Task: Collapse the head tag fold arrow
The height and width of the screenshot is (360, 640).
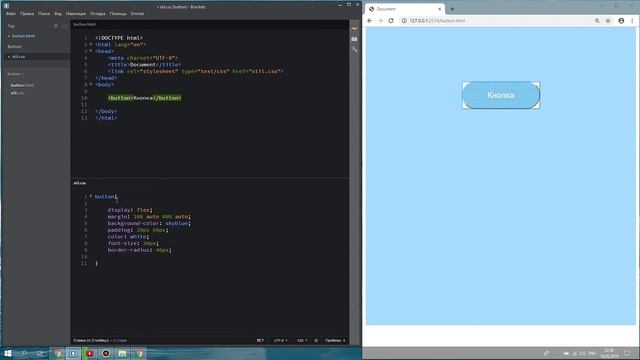Action: click(x=91, y=51)
